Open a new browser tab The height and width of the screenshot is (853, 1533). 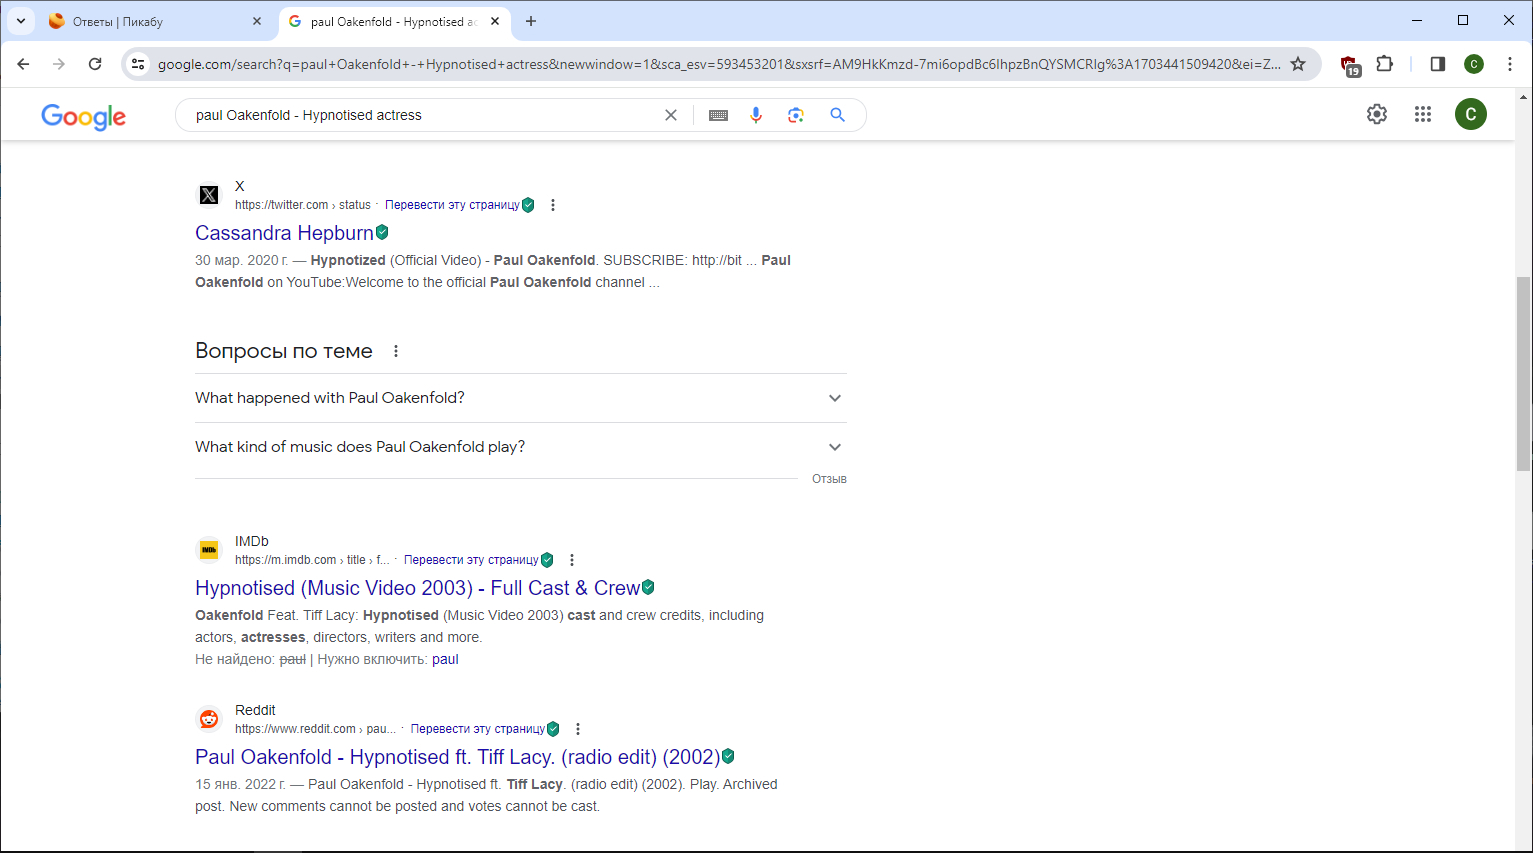tap(531, 21)
